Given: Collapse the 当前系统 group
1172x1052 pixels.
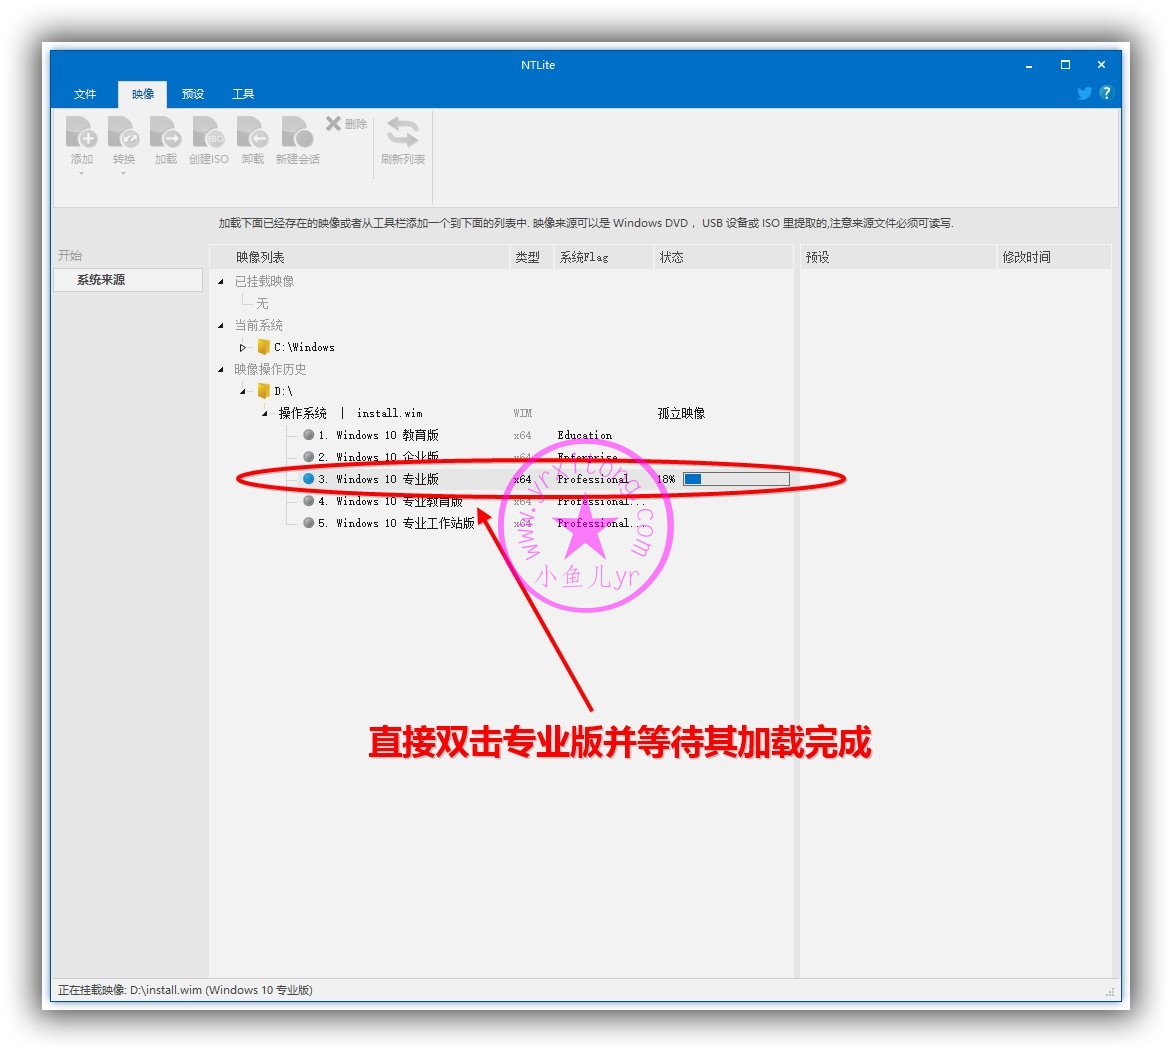Looking at the screenshot, I should 220,326.
